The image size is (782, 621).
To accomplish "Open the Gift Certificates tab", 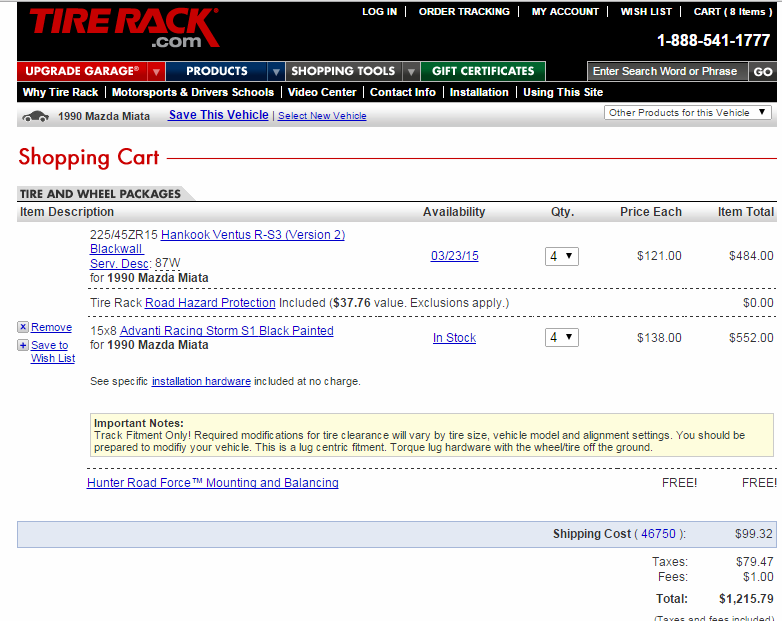I will 483,71.
